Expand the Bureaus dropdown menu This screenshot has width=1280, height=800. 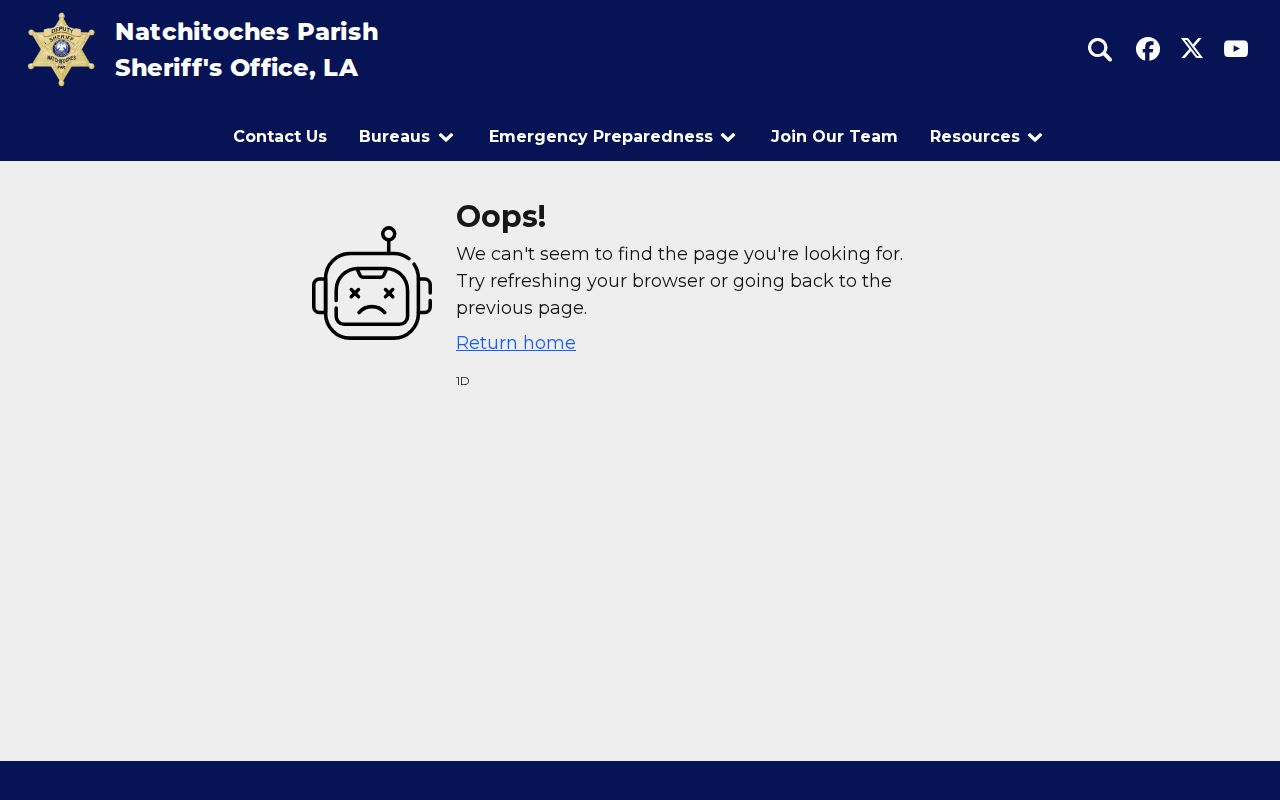[407, 136]
